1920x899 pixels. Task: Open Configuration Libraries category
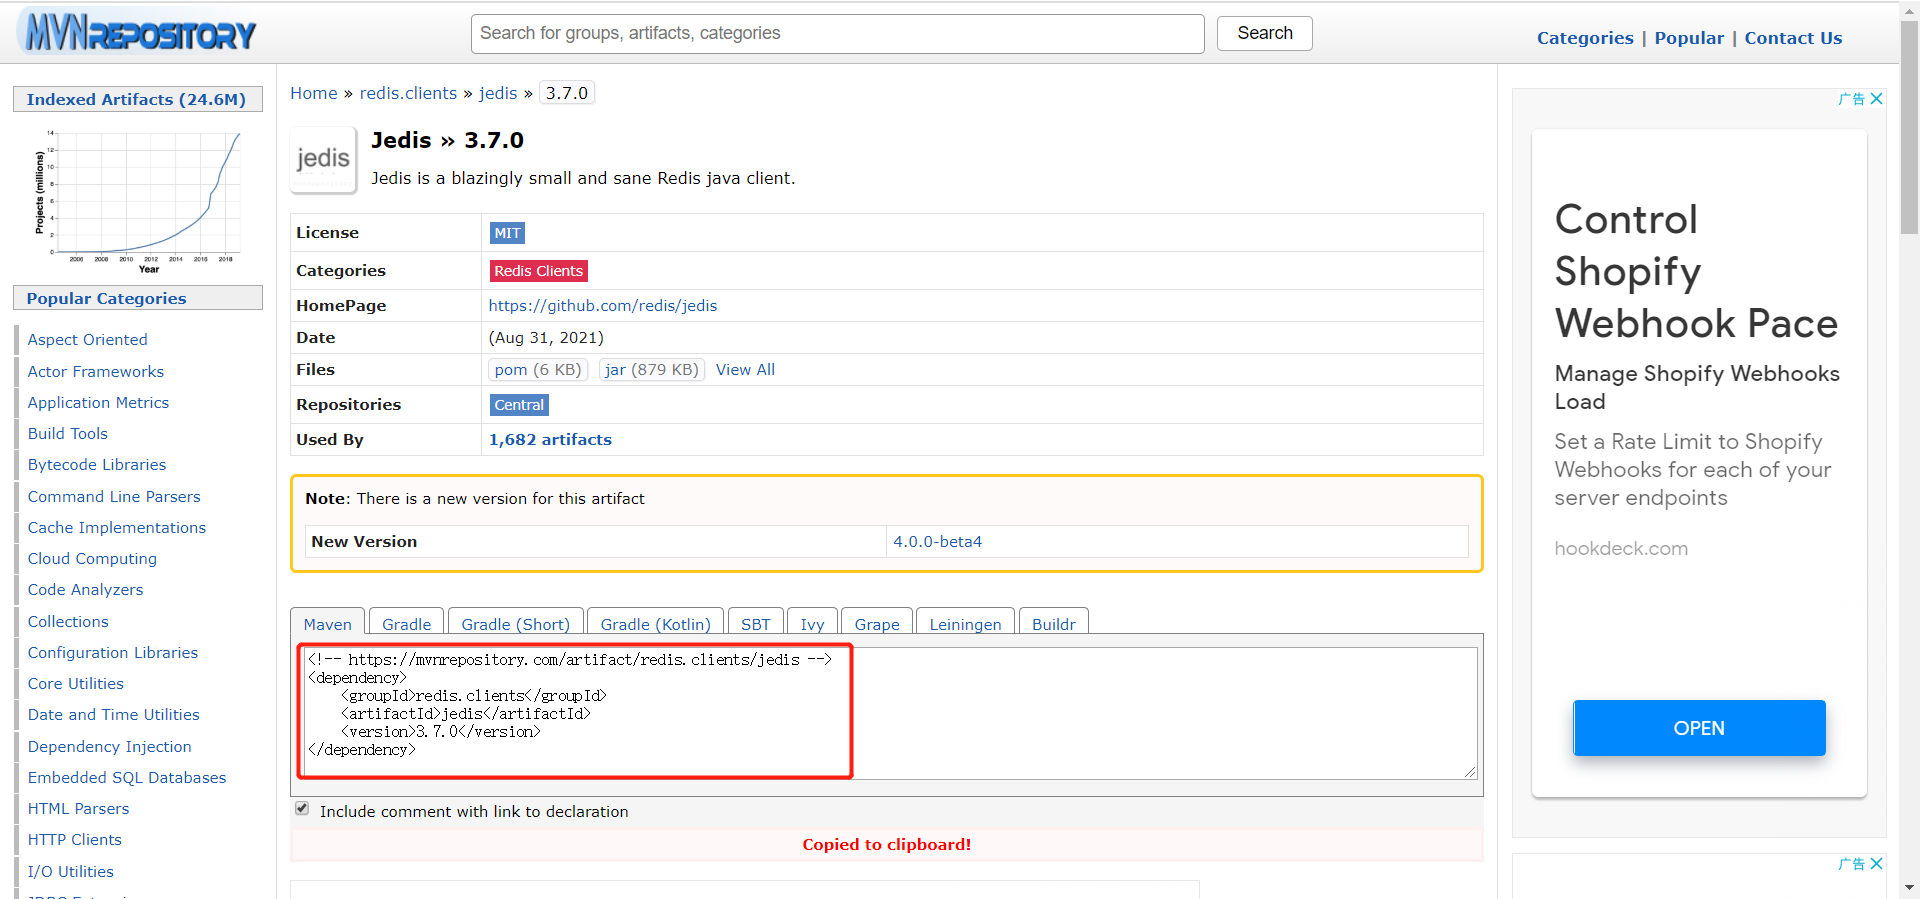112,653
